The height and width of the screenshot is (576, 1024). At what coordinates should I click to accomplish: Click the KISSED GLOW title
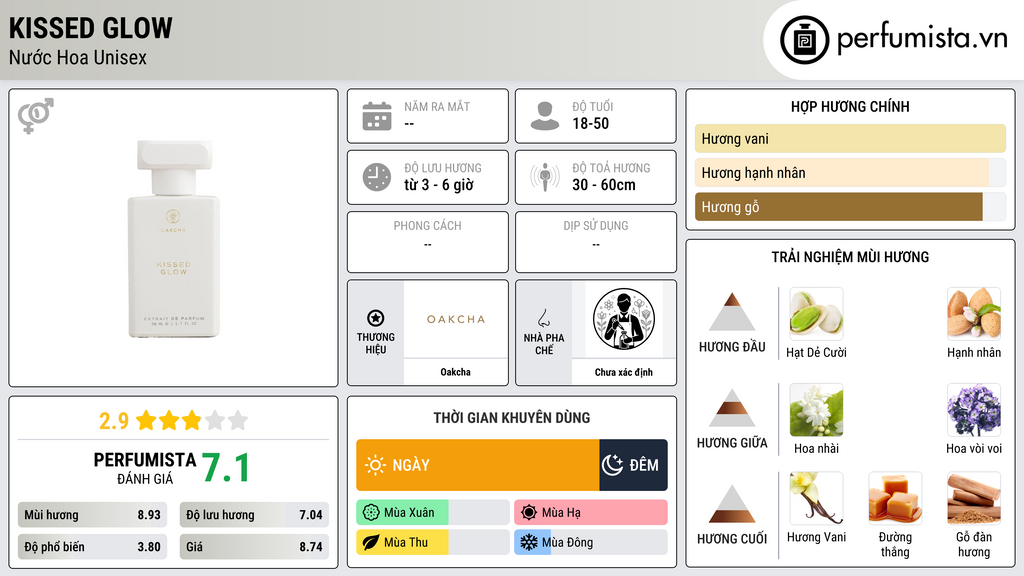coord(91,28)
